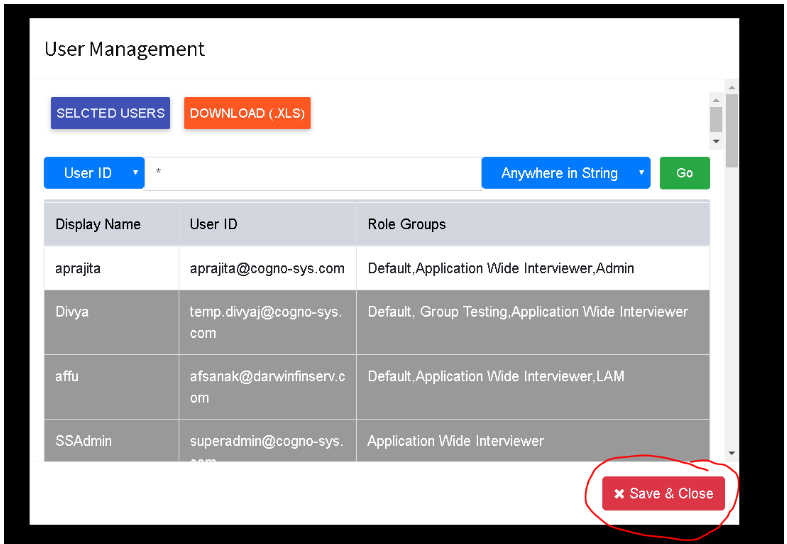The height and width of the screenshot is (544, 787).
Task: Click the Default, Group Testing role groups cell
Action: click(533, 322)
